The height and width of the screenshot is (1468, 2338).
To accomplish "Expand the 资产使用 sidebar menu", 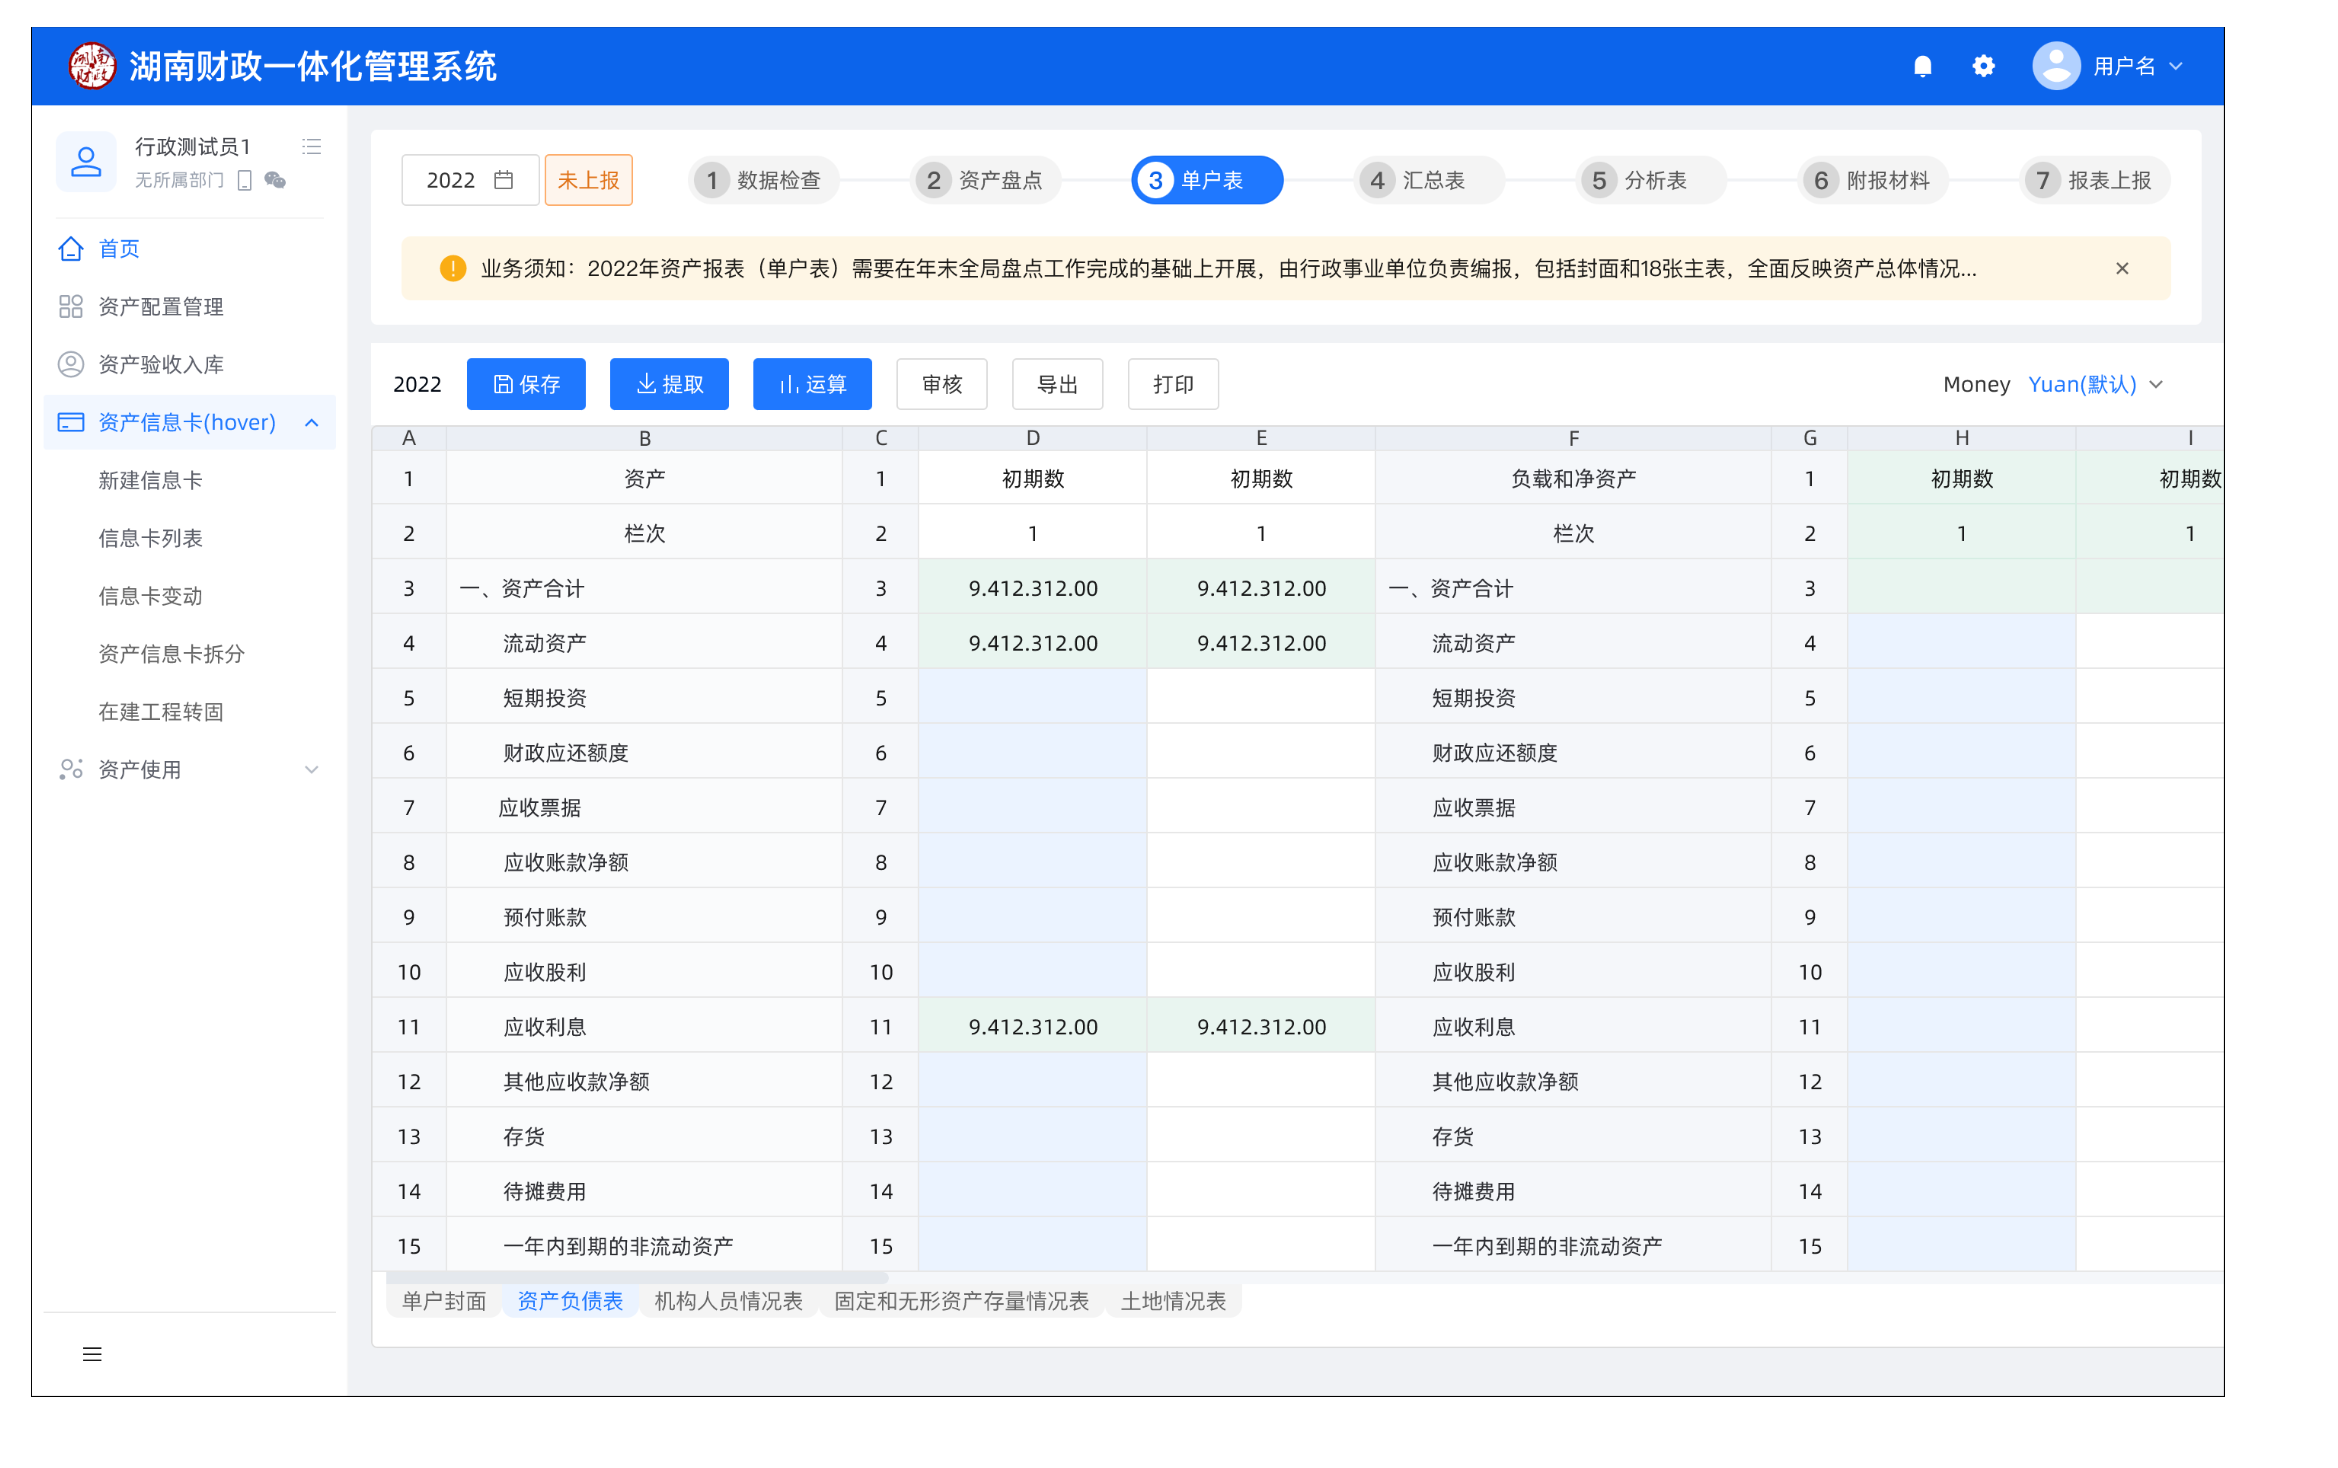I will click(311, 769).
